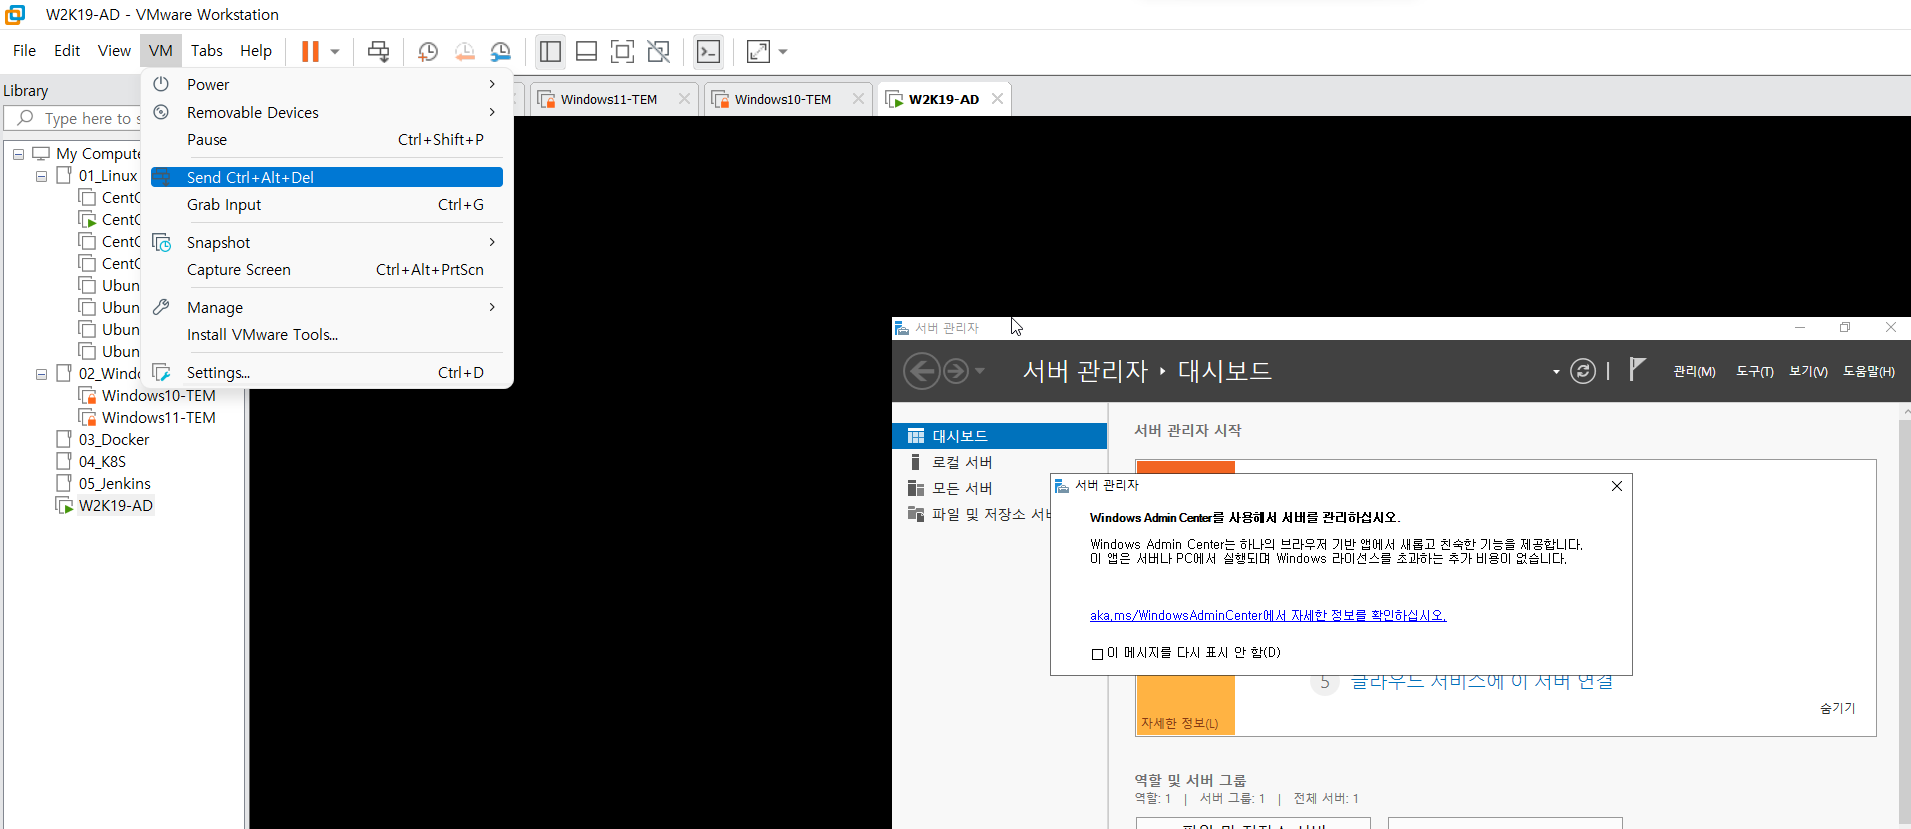1911x829 pixels.
Task: Collapse the My Computer tree node
Action: 18,154
